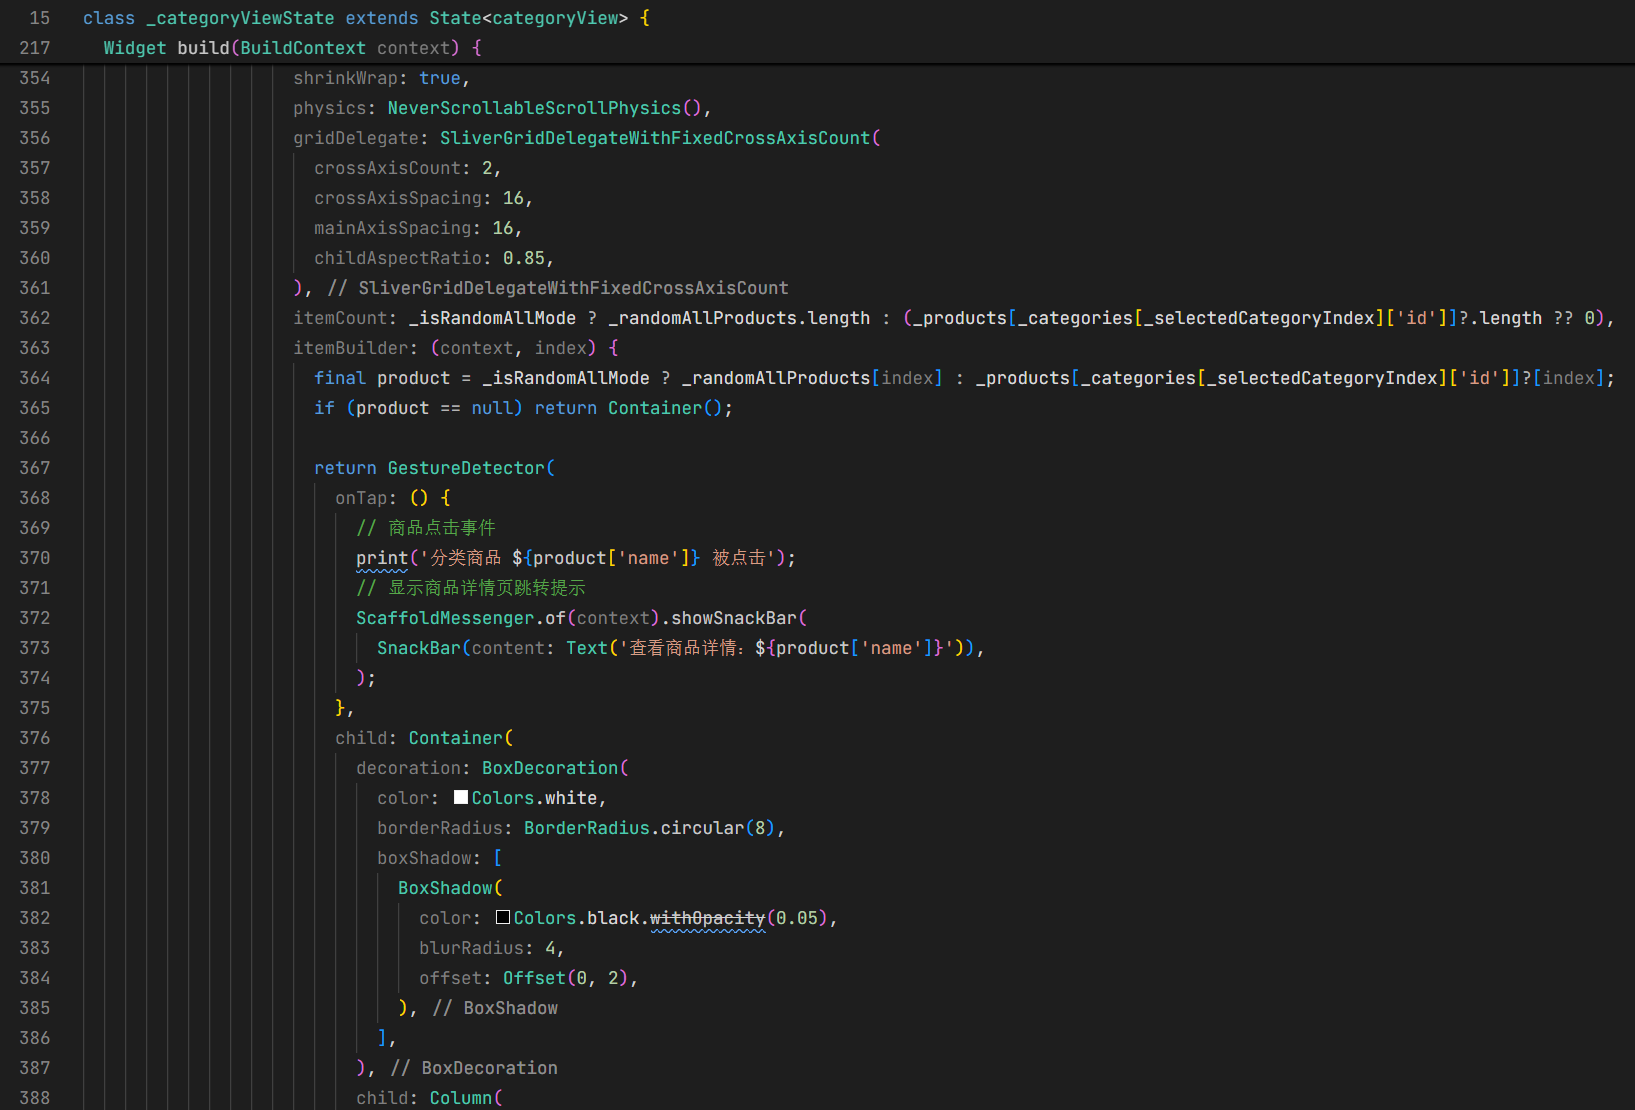Click 'crossAxisCount' on line 357
The height and width of the screenshot is (1110, 1635).
[x=387, y=168]
